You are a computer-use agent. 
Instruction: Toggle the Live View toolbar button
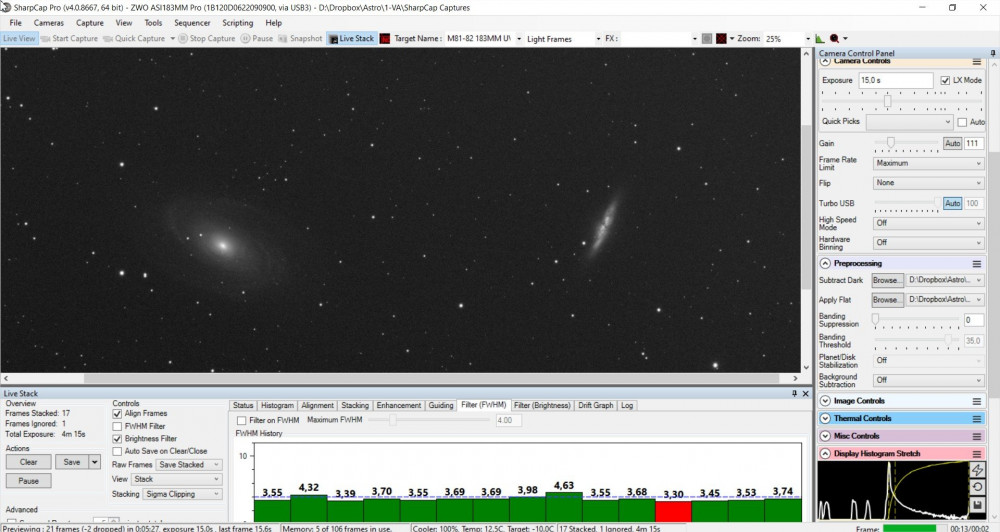(19, 38)
